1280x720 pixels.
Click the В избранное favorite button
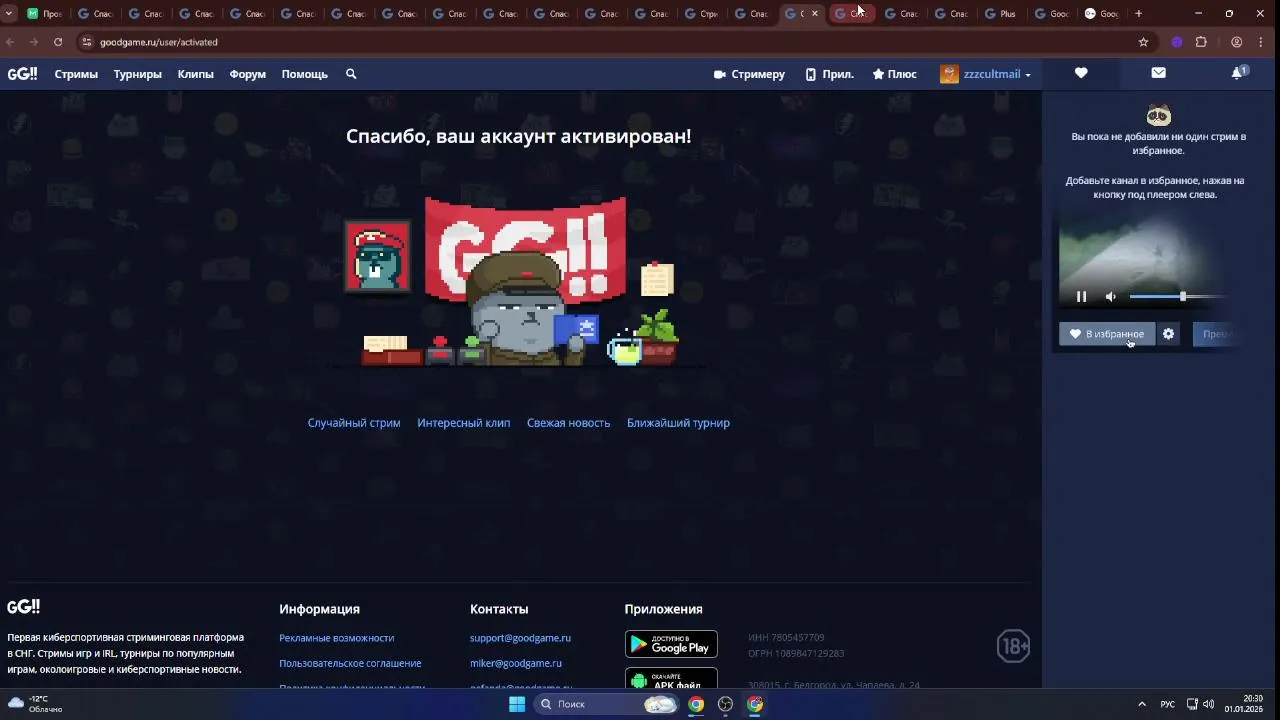point(1107,334)
